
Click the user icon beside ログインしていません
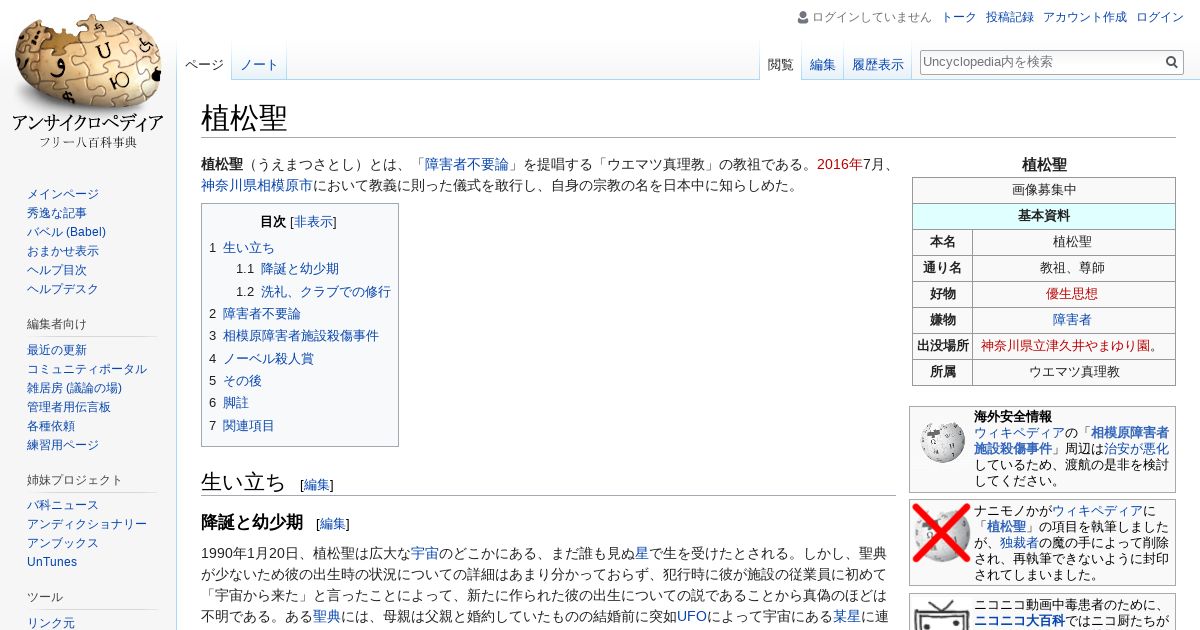click(803, 17)
